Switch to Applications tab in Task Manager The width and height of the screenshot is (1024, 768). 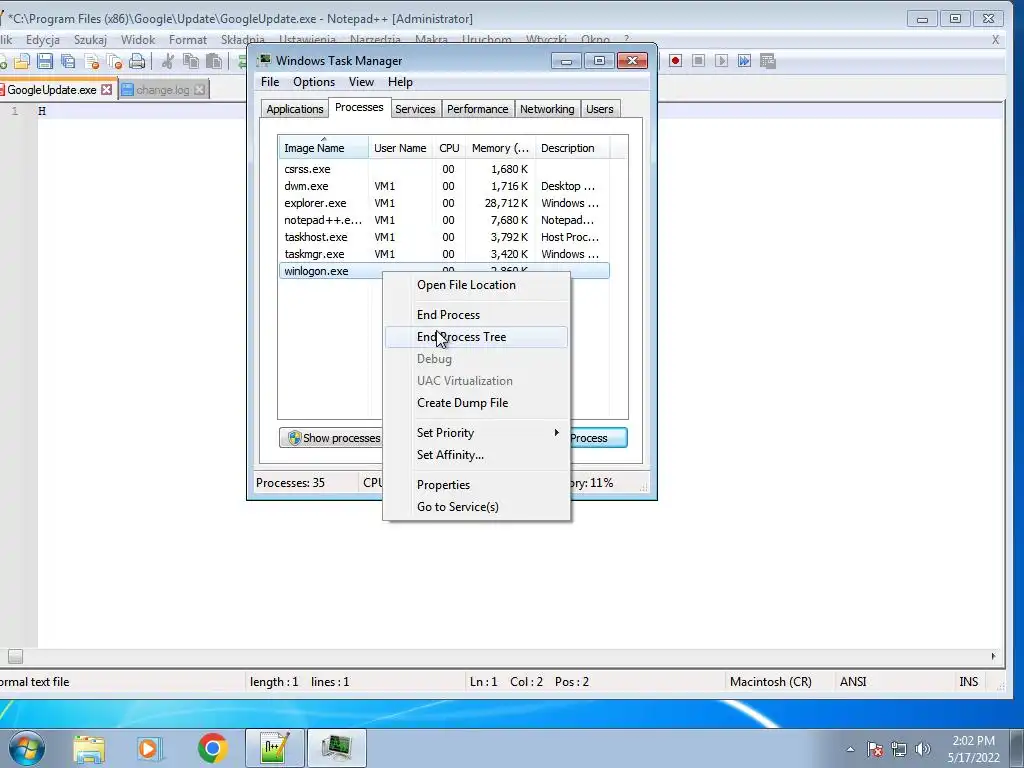[295, 109]
